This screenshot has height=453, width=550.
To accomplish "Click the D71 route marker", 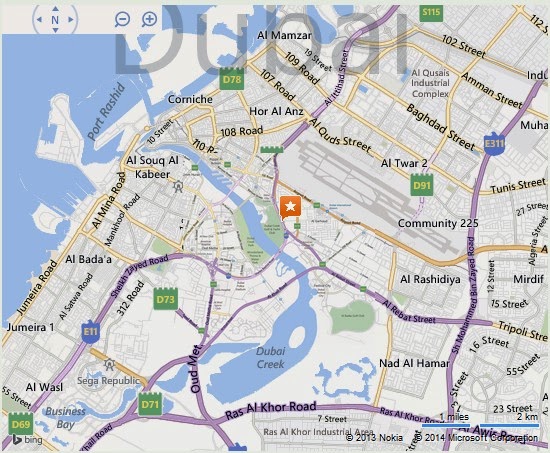I will coord(150,404).
